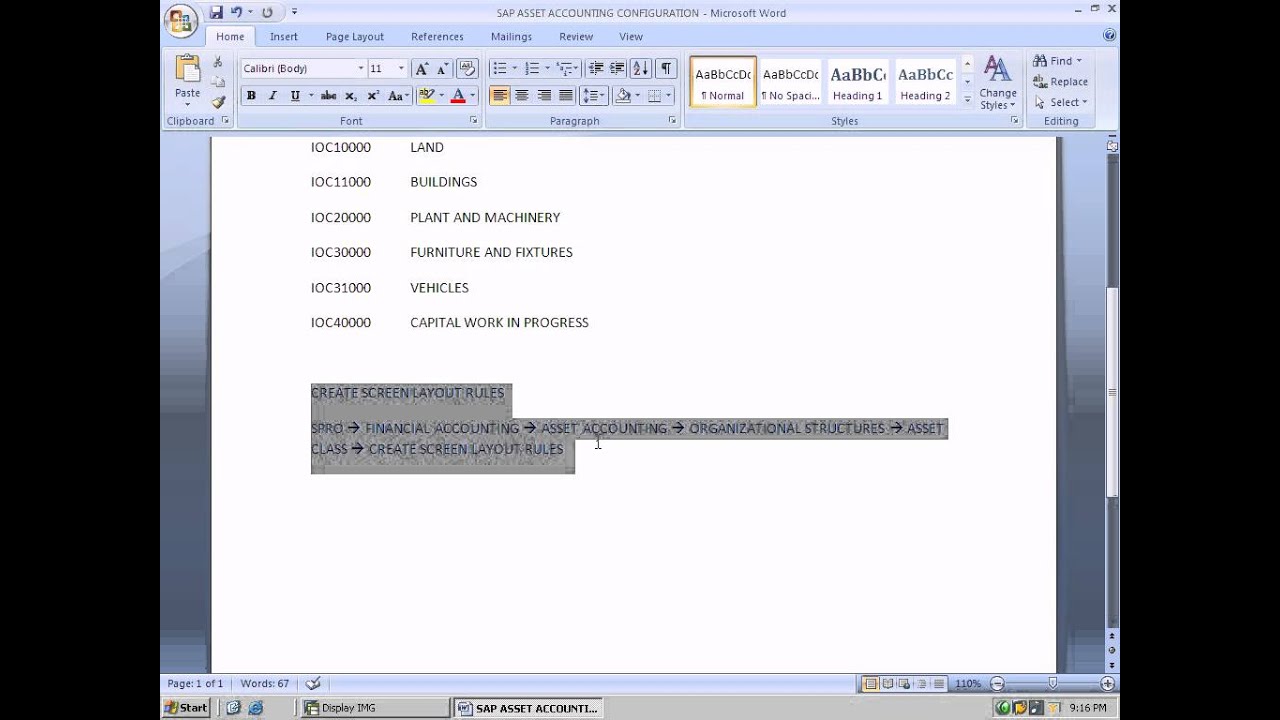
Task: Activate the Format Painter
Action: 218,101
